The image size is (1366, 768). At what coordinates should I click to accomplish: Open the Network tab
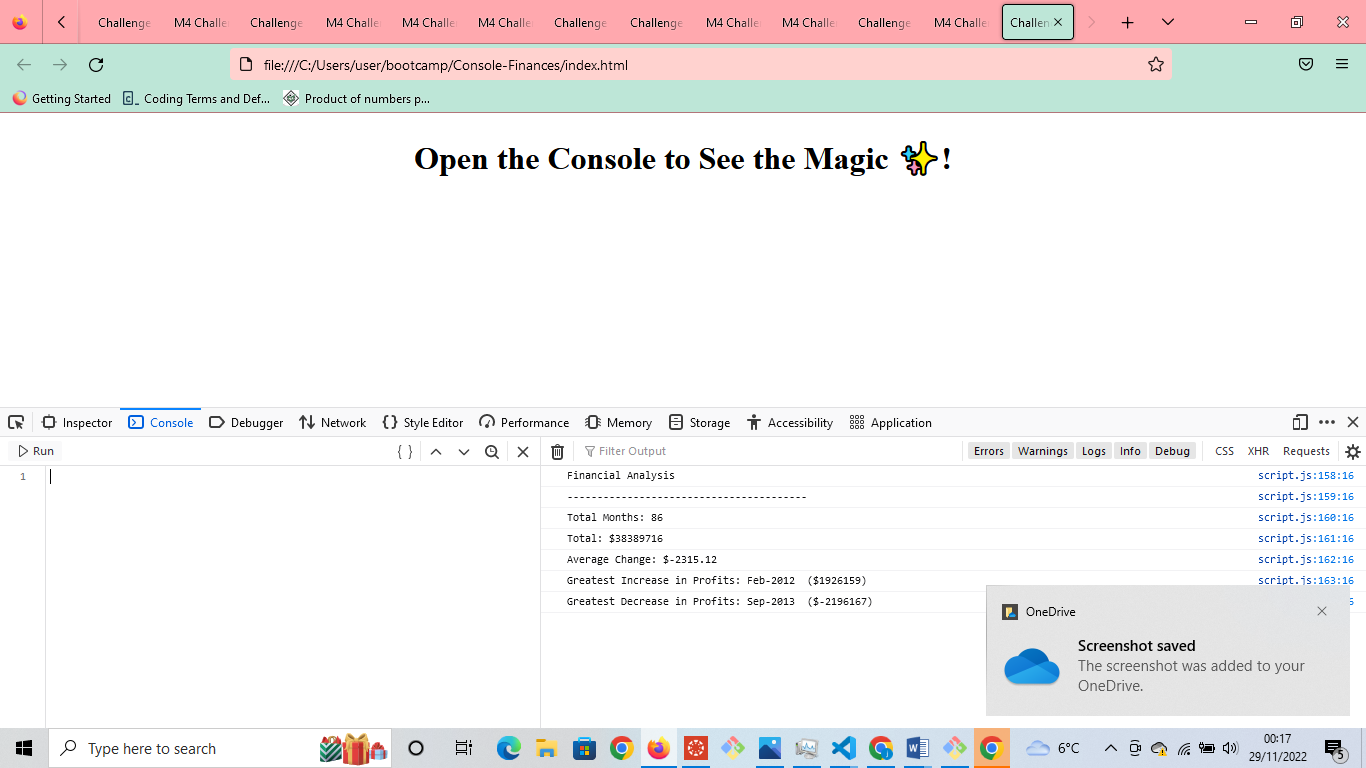332,422
